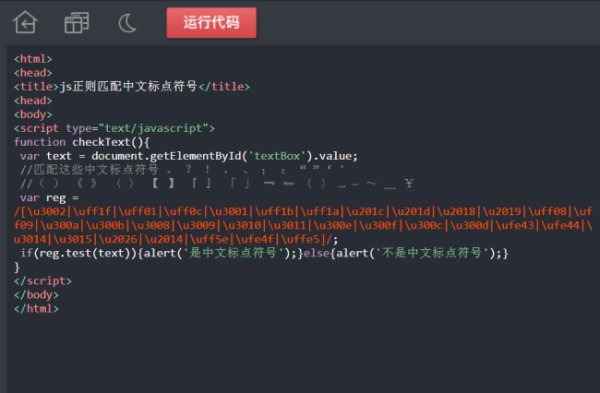Image resolution: width=600 pixels, height=393 pixels.
Task: Click the function checkText(){ line
Action: pos(82,142)
